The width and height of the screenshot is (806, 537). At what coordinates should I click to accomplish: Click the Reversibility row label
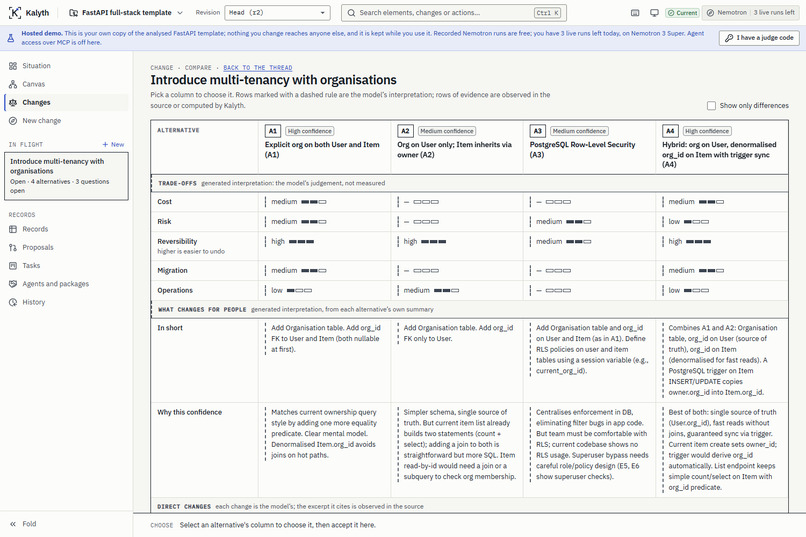point(177,242)
